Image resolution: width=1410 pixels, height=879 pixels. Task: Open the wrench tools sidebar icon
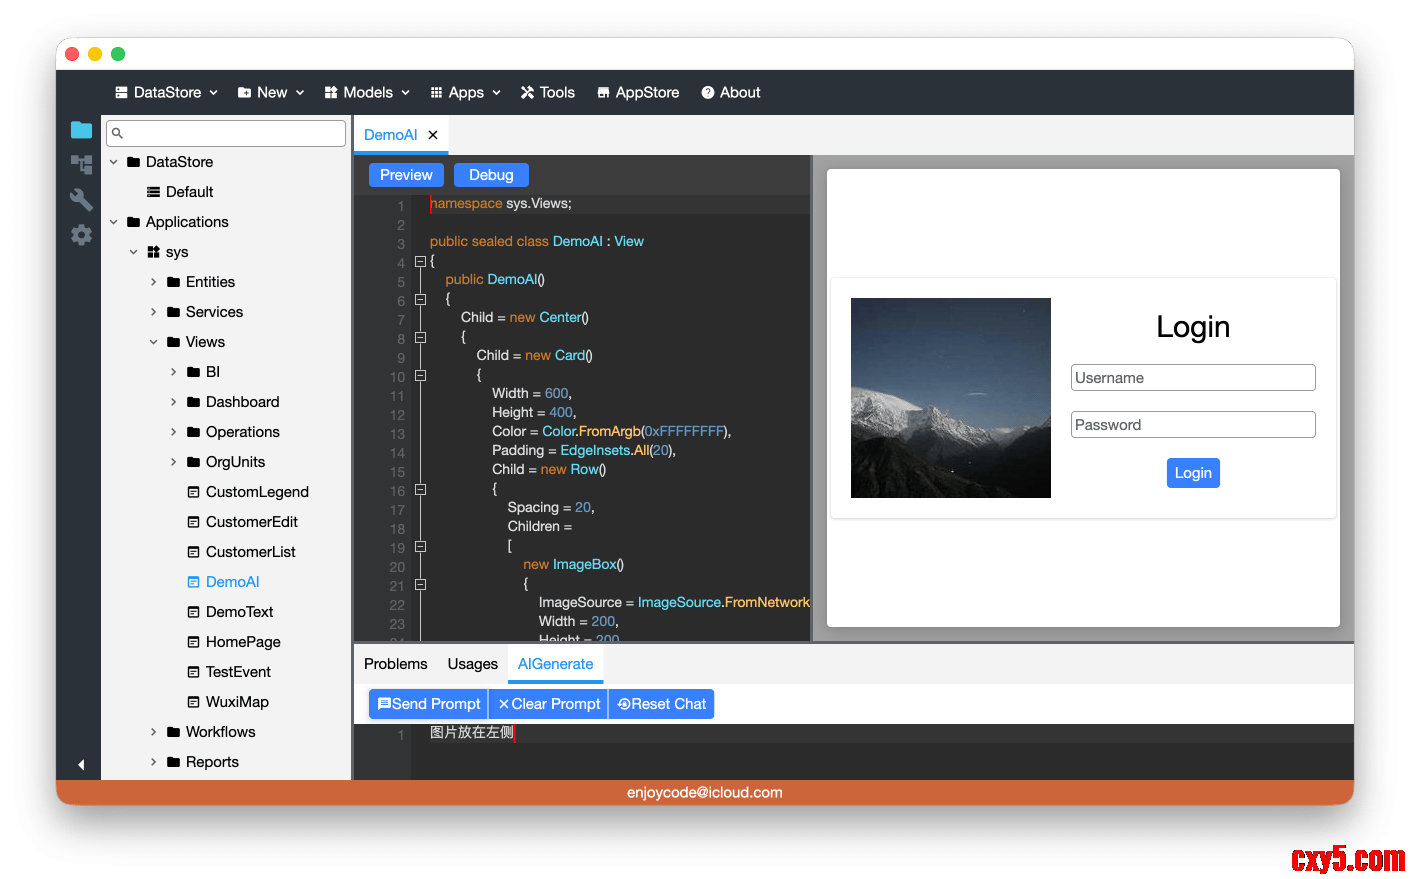[81, 199]
